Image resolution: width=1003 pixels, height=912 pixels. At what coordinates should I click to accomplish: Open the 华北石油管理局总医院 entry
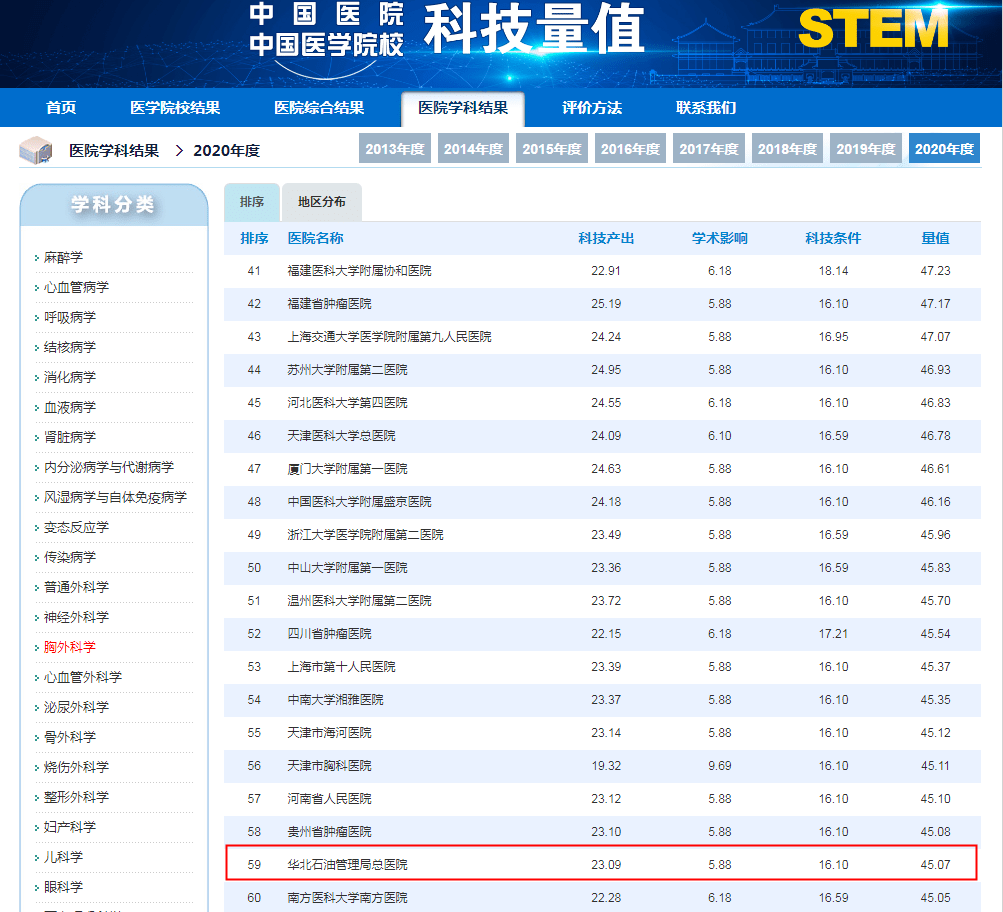click(347, 865)
